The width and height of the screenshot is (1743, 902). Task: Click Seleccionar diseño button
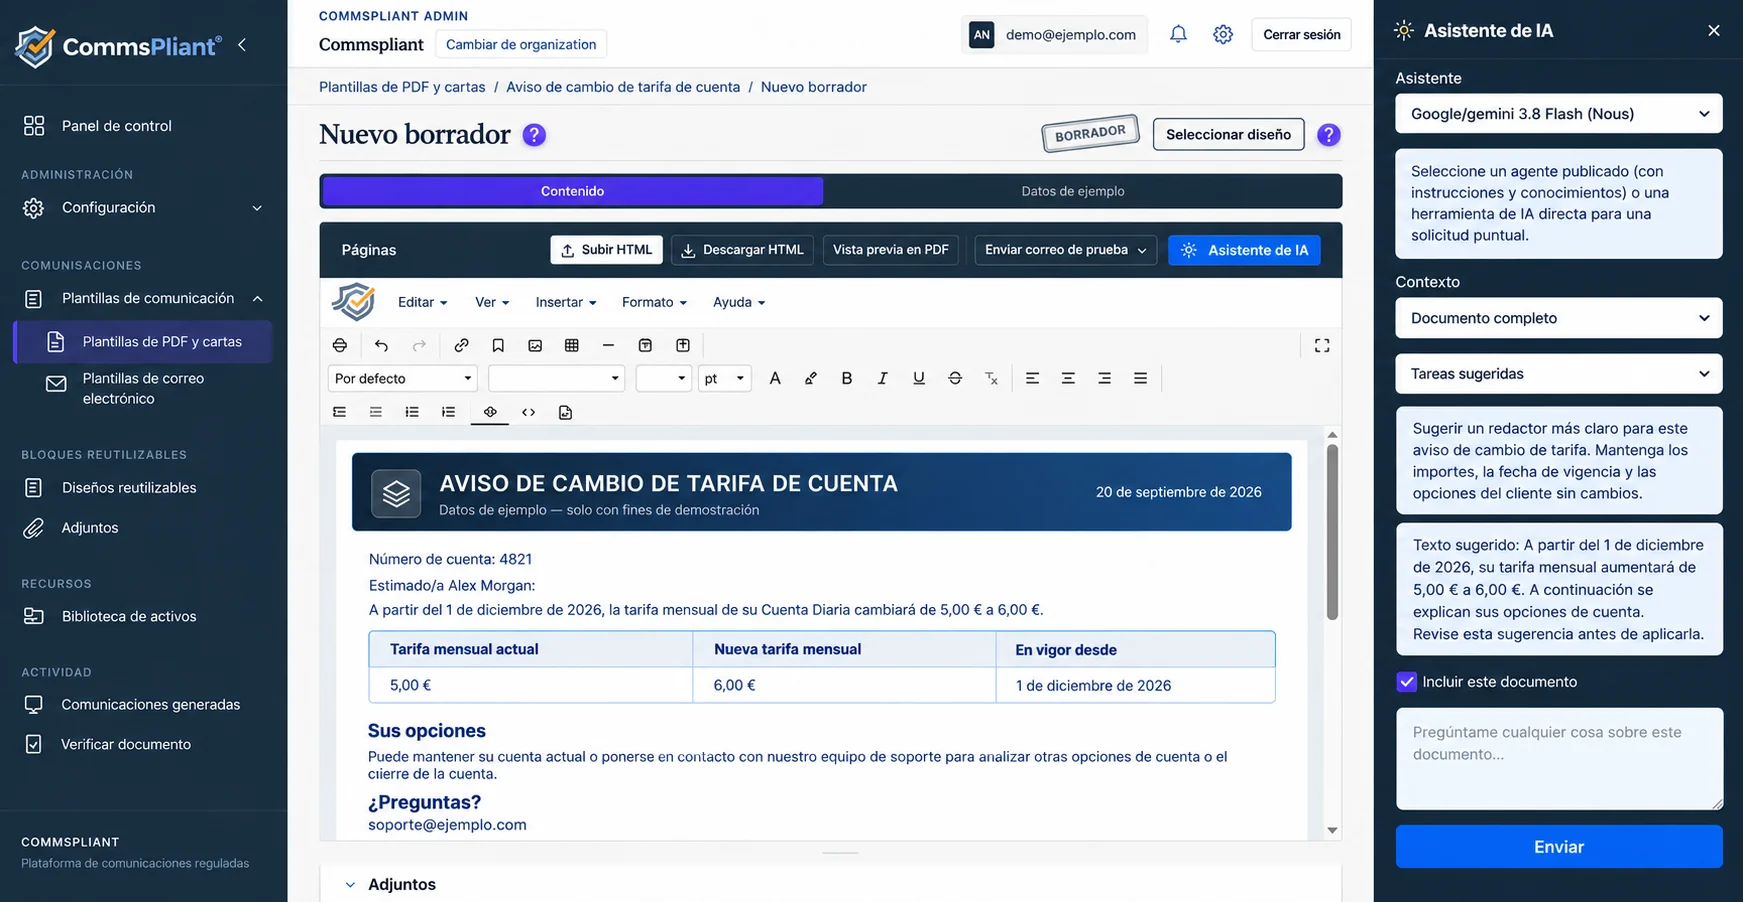(x=1228, y=134)
